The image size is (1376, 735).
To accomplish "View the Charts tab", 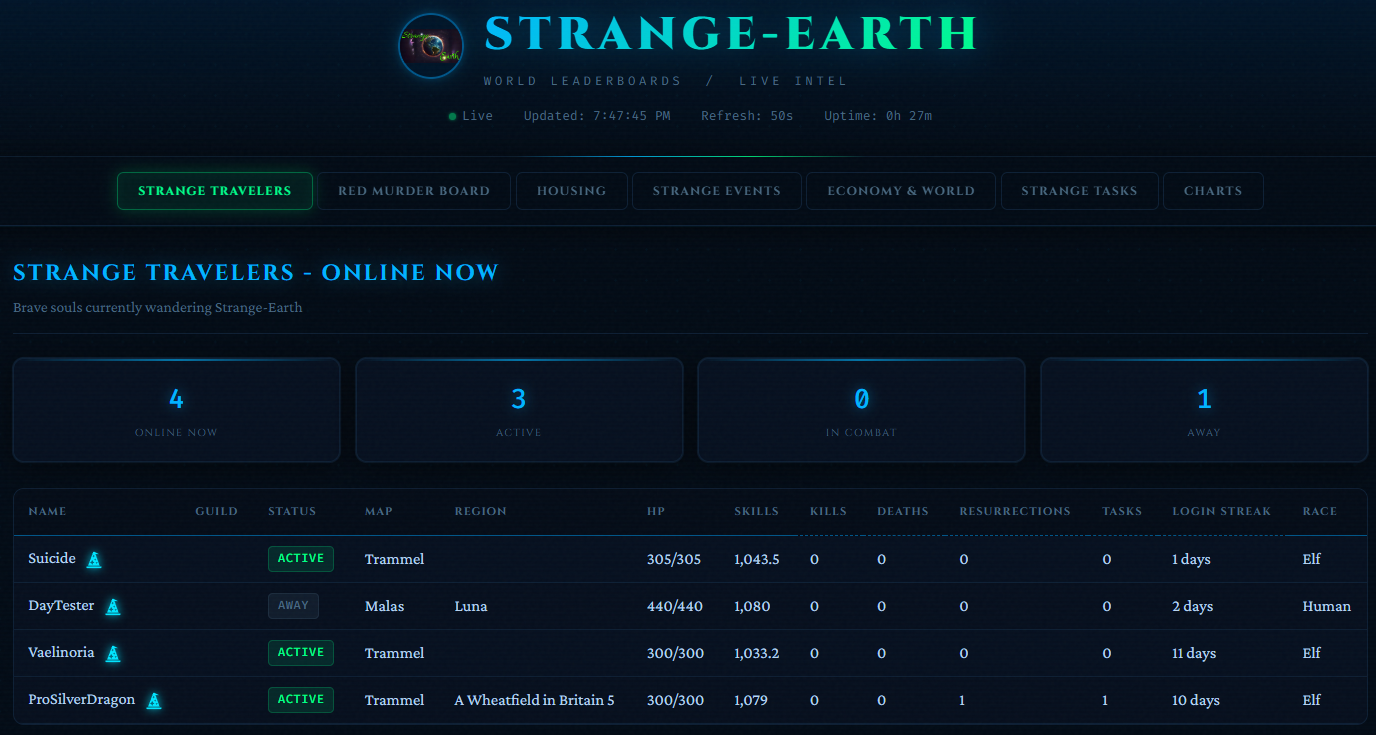I will (1213, 191).
